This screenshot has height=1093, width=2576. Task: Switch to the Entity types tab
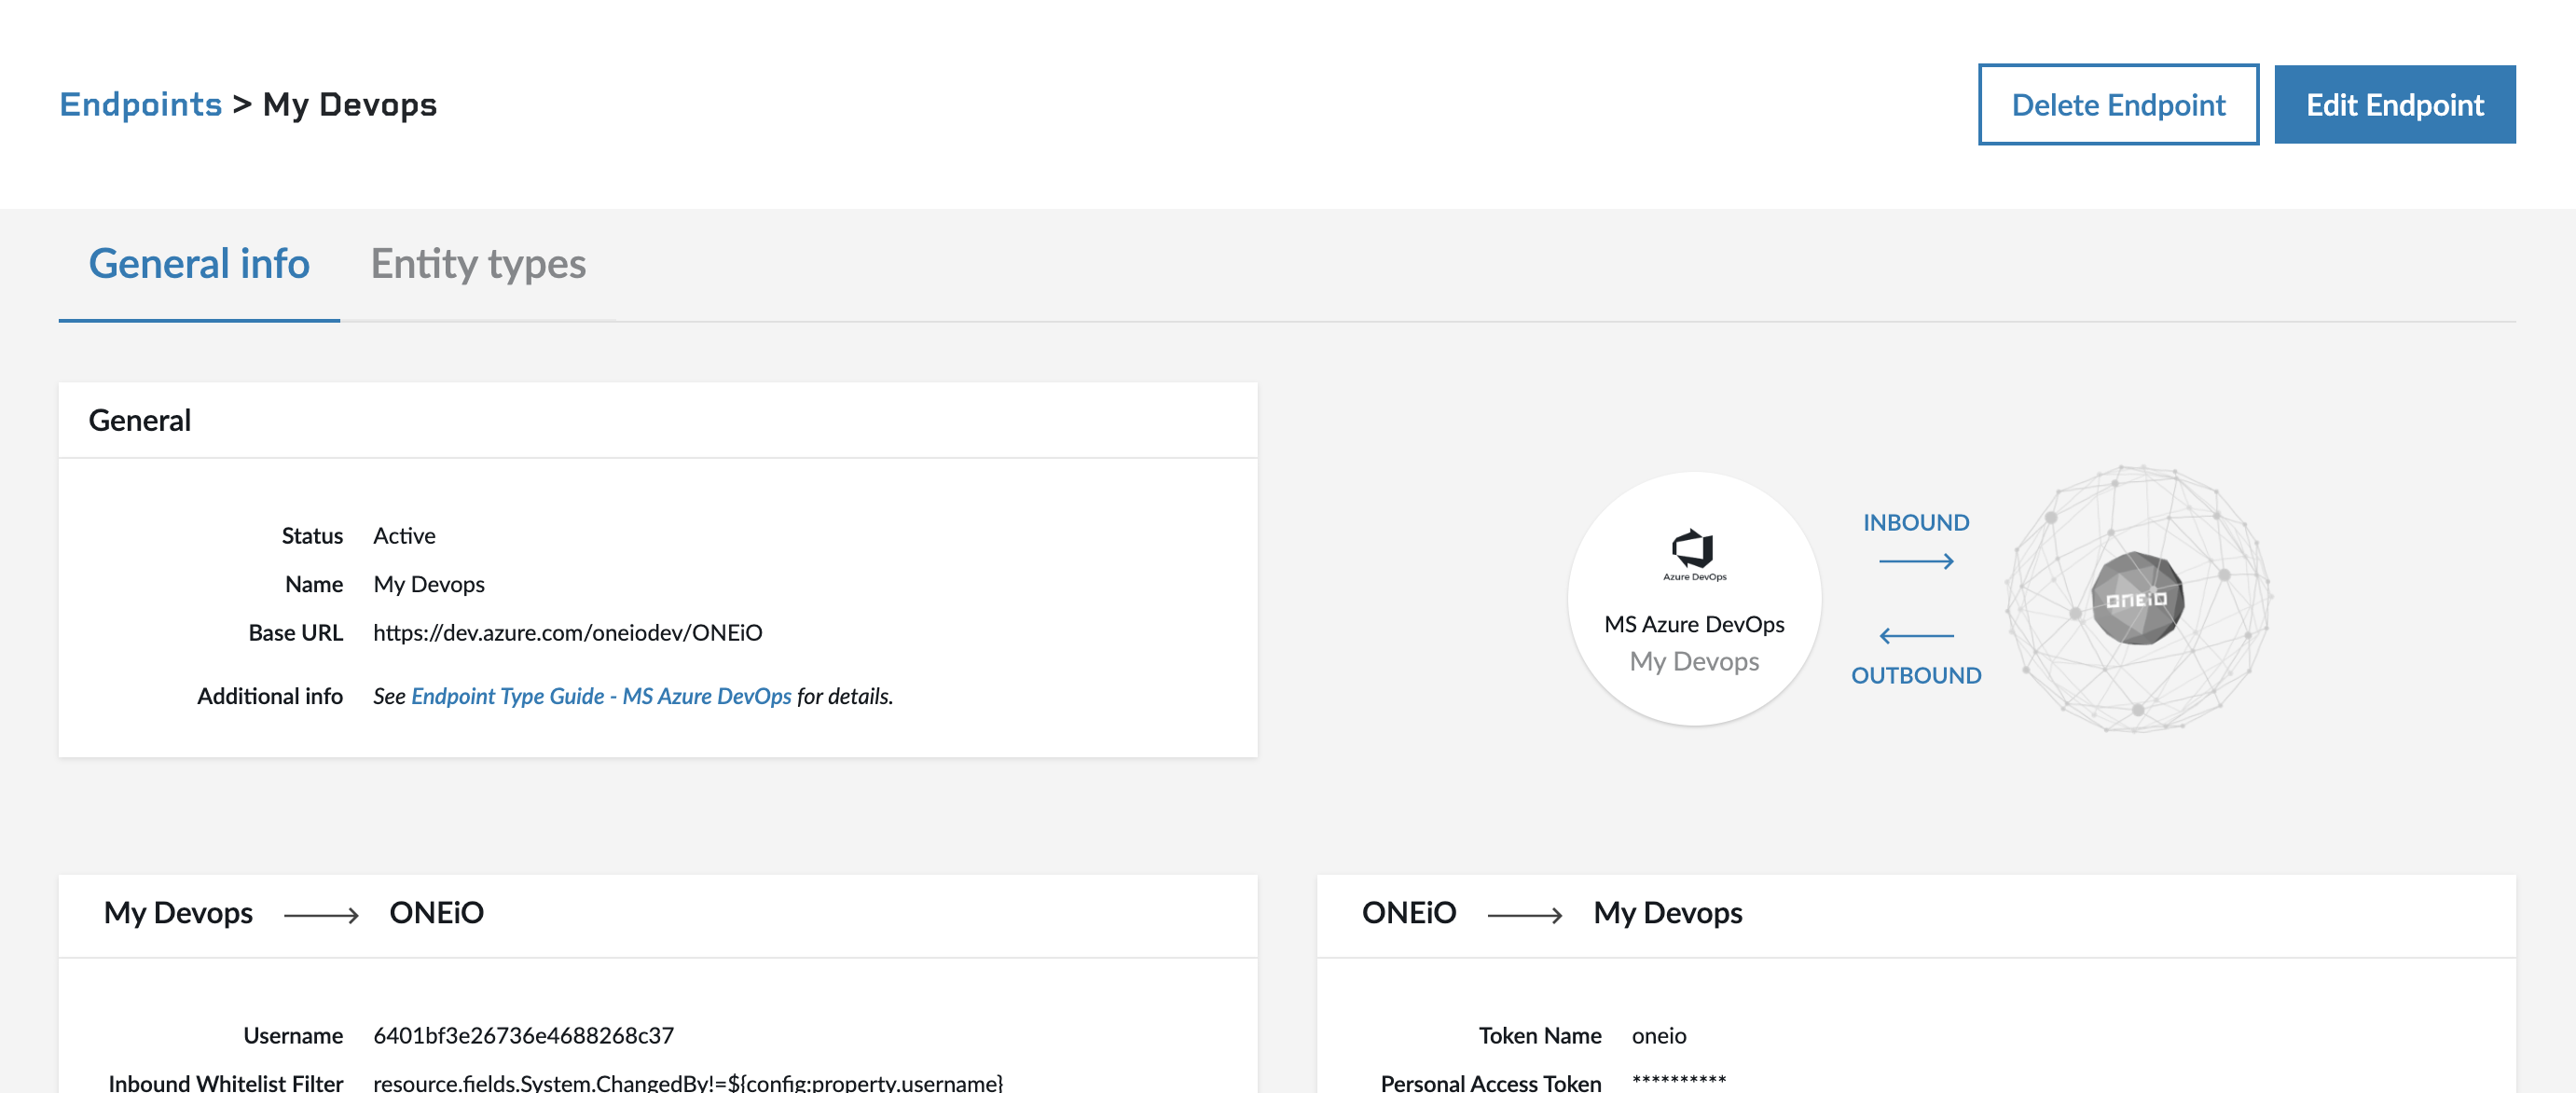click(x=478, y=264)
